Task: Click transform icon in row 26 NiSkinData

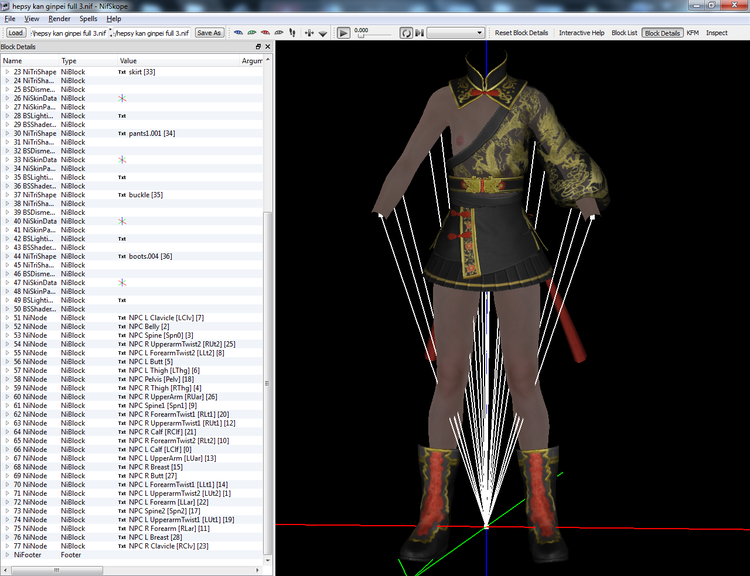Action: point(122,98)
